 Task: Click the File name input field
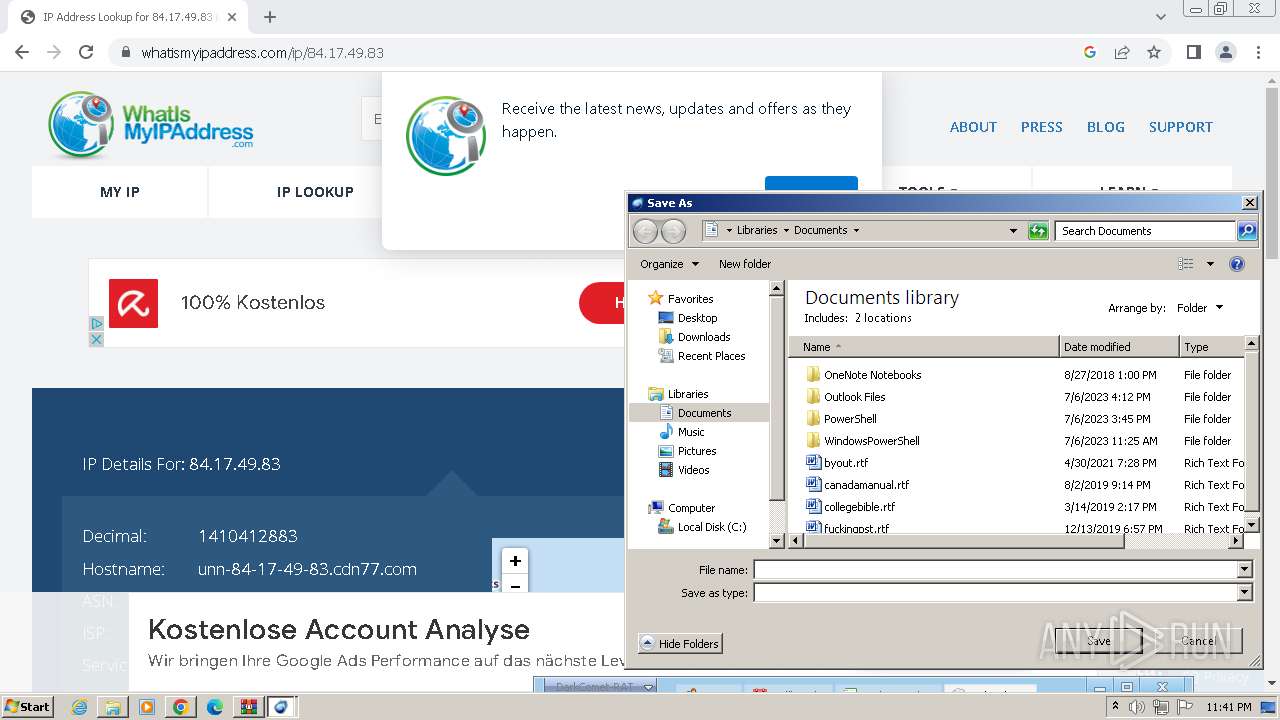coord(996,570)
